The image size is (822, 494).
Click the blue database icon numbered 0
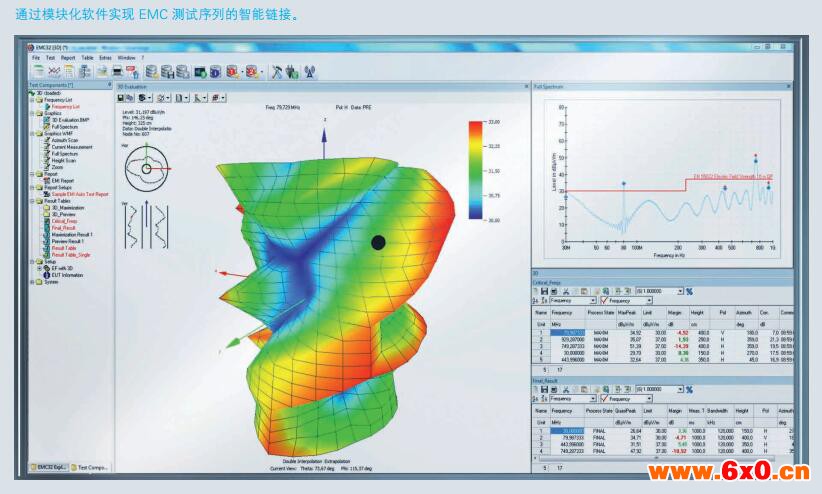(215, 72)
